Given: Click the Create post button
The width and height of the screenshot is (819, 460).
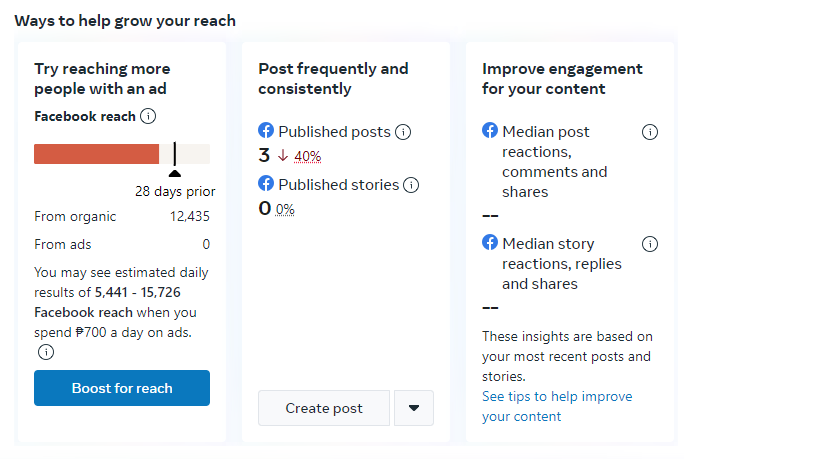Looking at the screenshot, I should click(324, 408).
